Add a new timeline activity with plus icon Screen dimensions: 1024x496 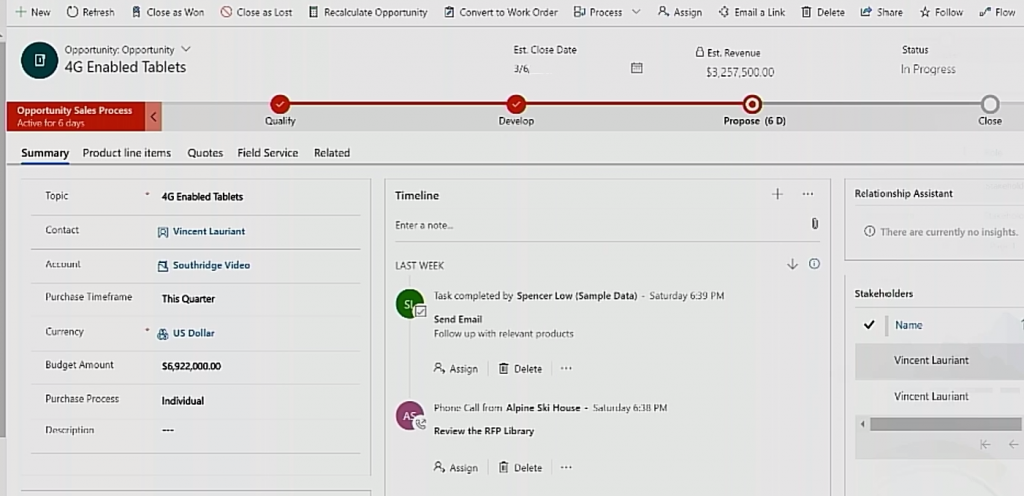[x=777, y=194]
